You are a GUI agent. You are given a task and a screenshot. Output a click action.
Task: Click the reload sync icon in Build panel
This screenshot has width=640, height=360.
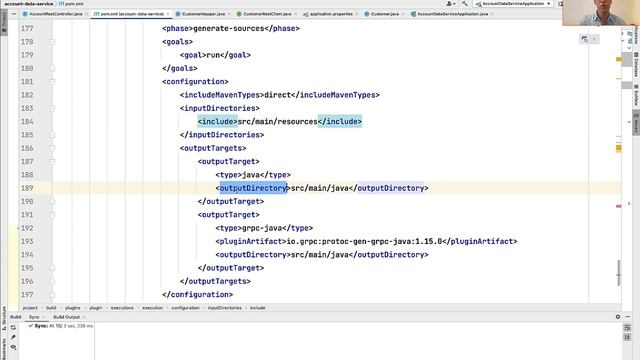(x=13, y=327)
